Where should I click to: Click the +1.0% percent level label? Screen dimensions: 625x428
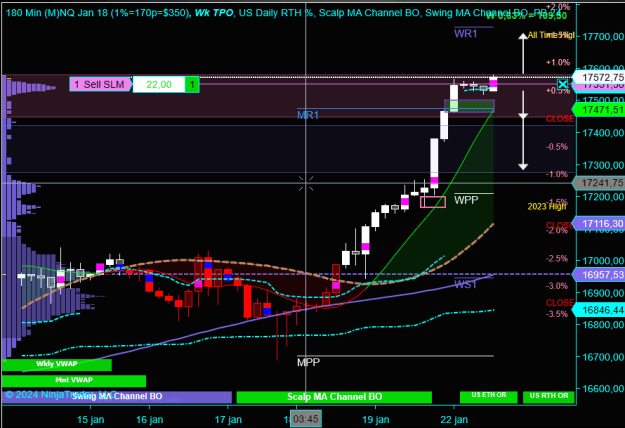(x=558, y=63)
